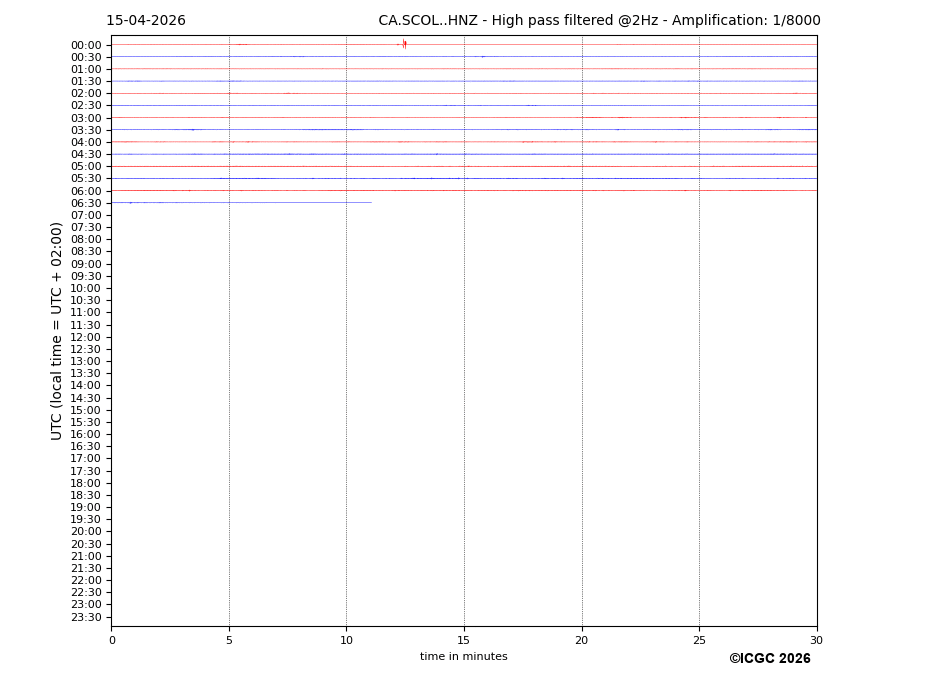Select the ©ICGC 2026 copyright text
Screen dimensions: 927x696
[x=769, y=659]
